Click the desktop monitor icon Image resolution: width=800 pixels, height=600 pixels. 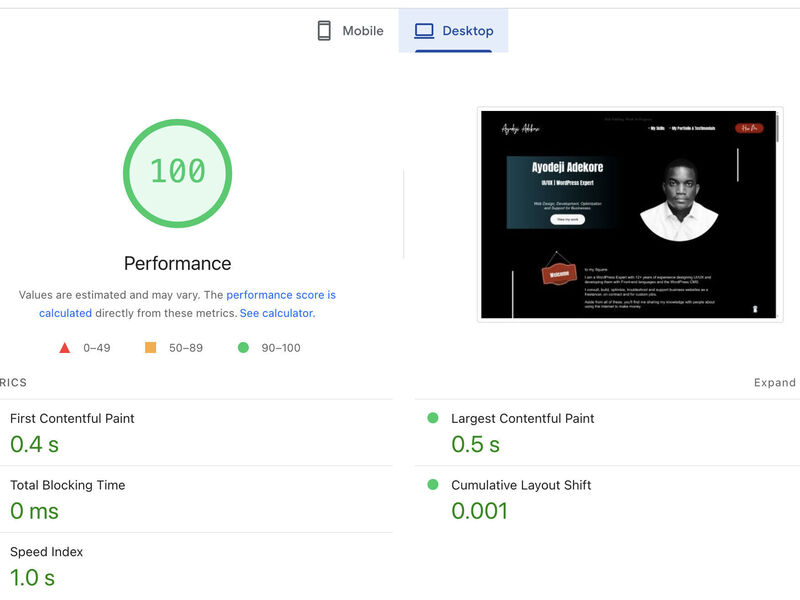(424, 30)
